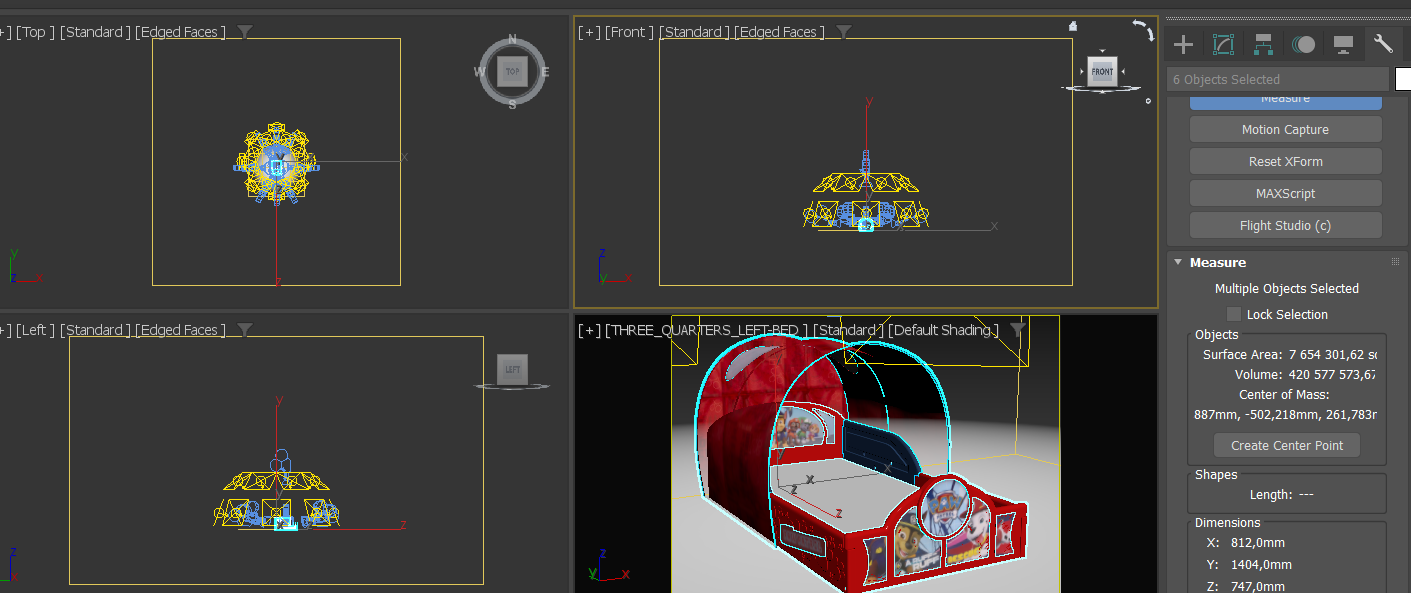Open the Standard menu in Front viewport
This screenshot has height=593, width=1411.
[x=694, y=32]
